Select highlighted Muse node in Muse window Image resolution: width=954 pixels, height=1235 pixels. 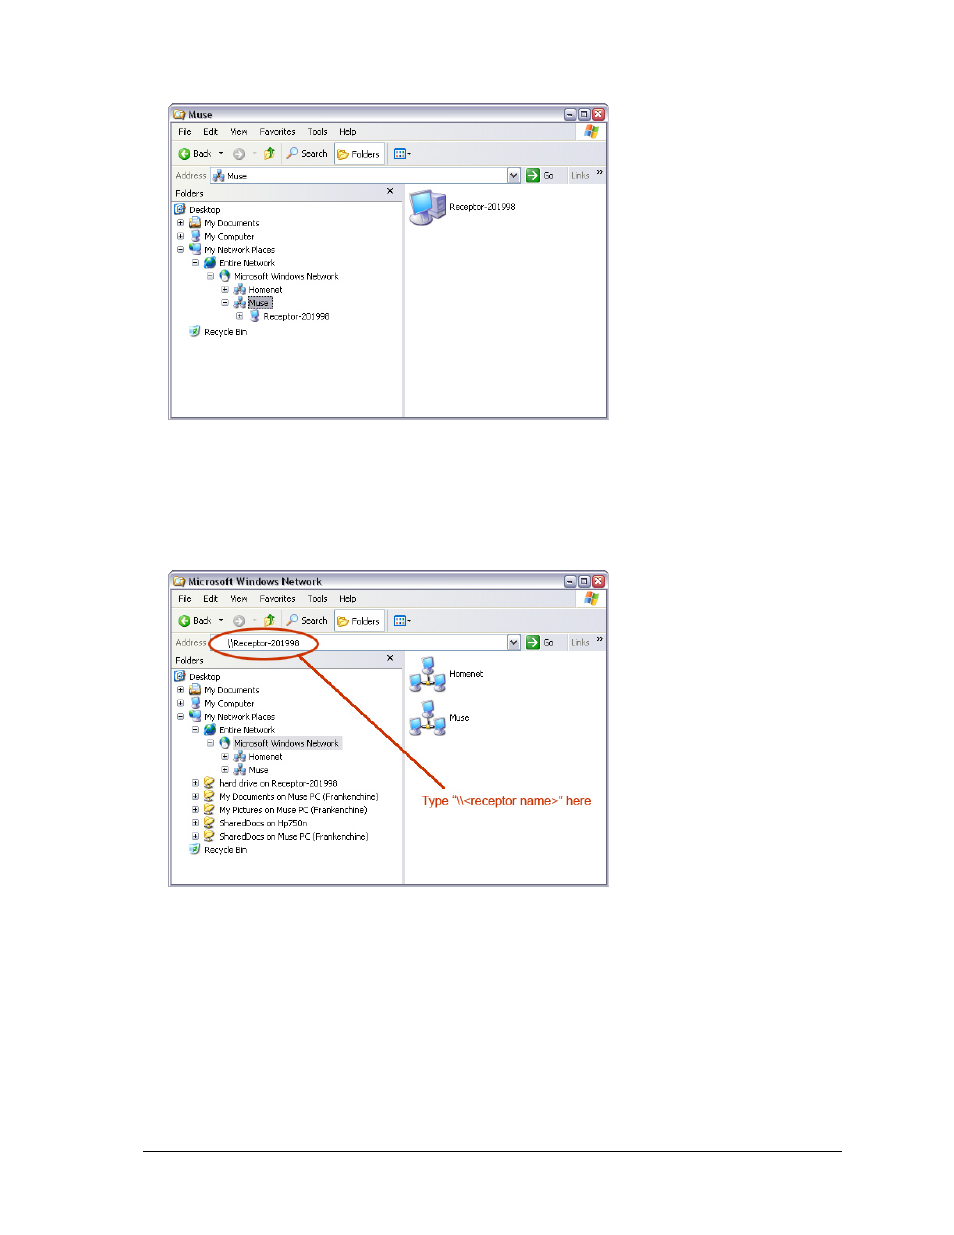coord(259,303)
